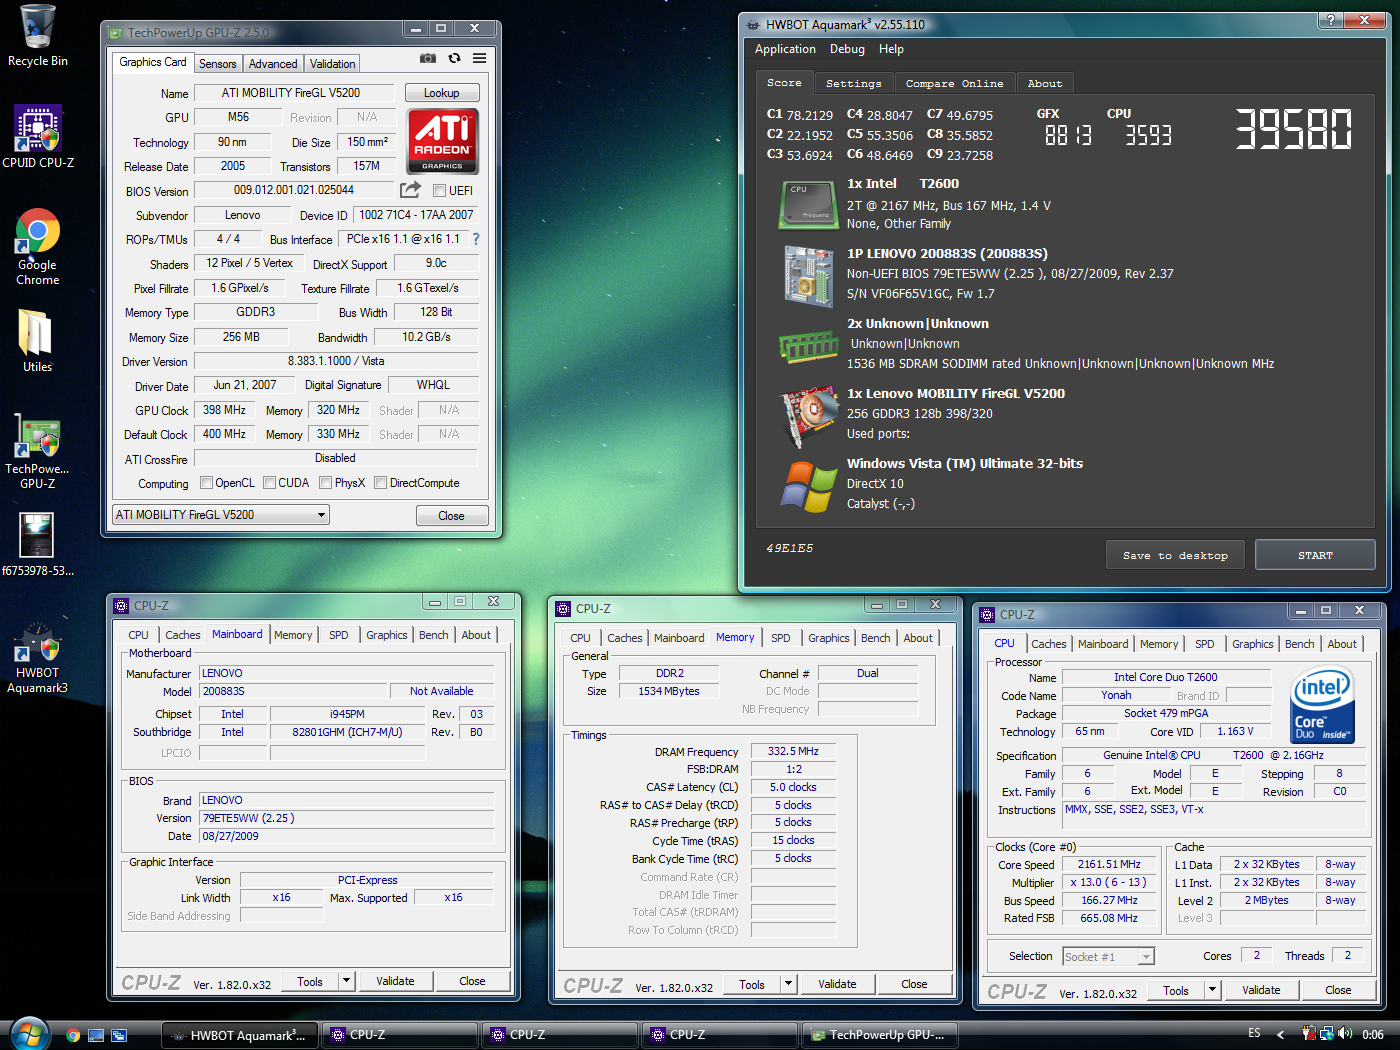This screenshot has height=1050, width=1400.
Task: Click the Driver Version field in GPU-Z
Action: pos(336,361)
